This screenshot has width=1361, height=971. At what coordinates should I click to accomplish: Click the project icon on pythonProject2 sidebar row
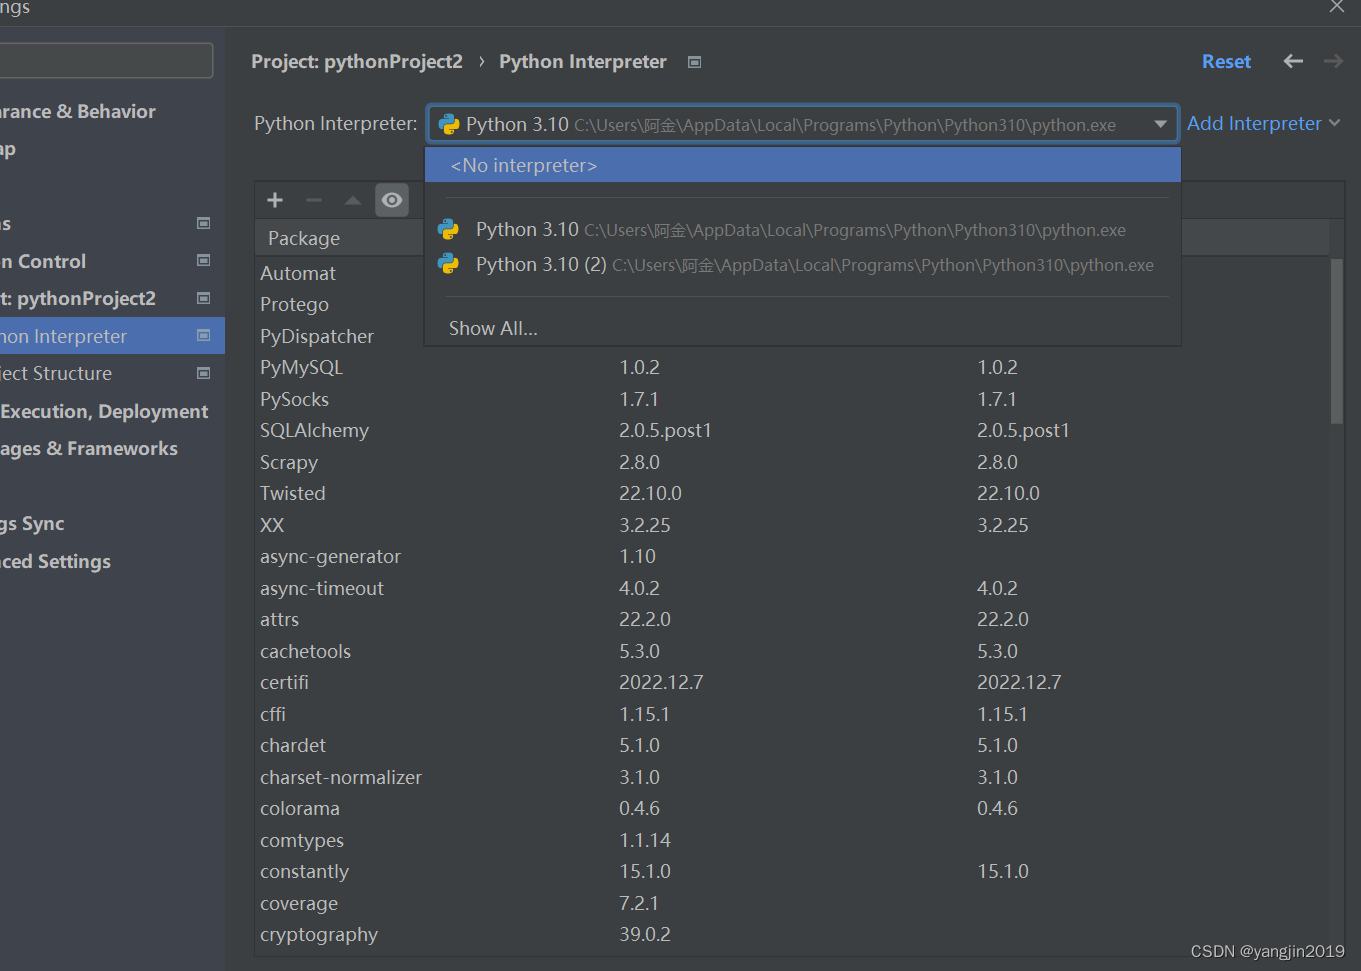(x=204, y=298)
